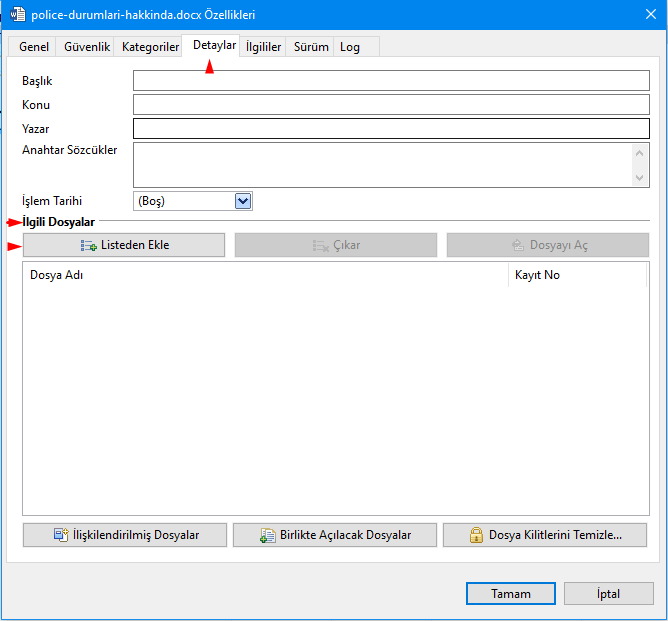
Task: Confirm with the Tamam button
Action: point(510,593)
